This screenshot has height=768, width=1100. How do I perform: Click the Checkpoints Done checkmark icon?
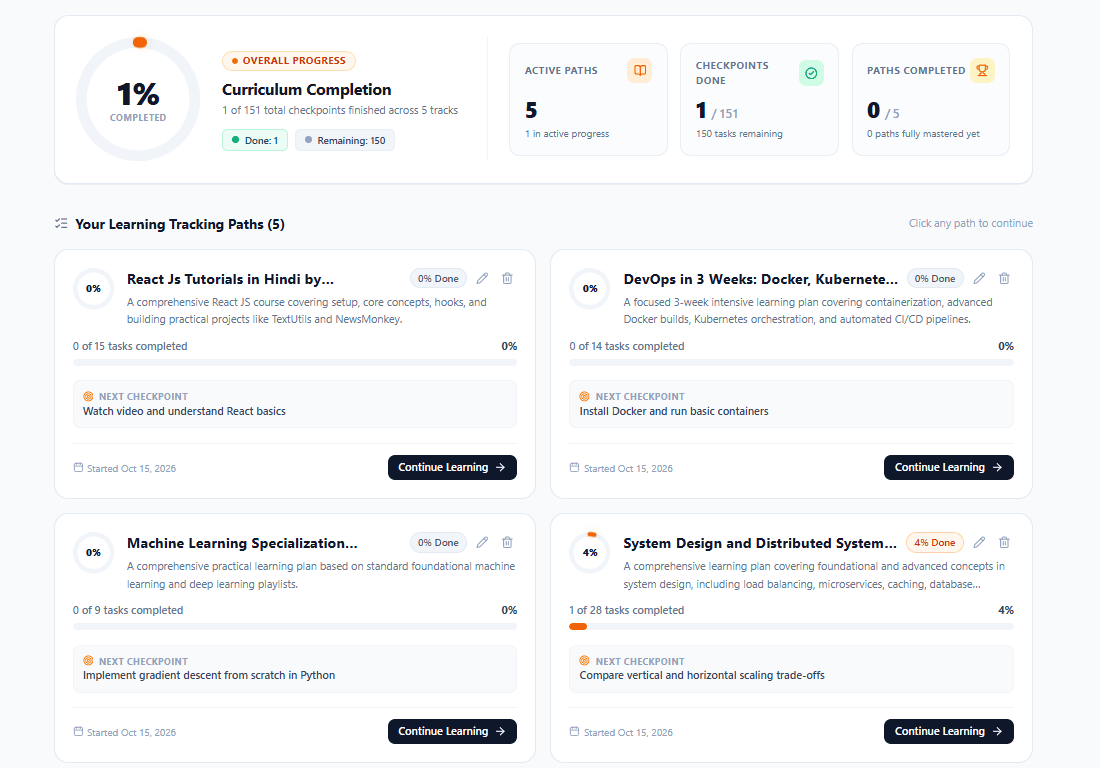[x=811, y=73]
